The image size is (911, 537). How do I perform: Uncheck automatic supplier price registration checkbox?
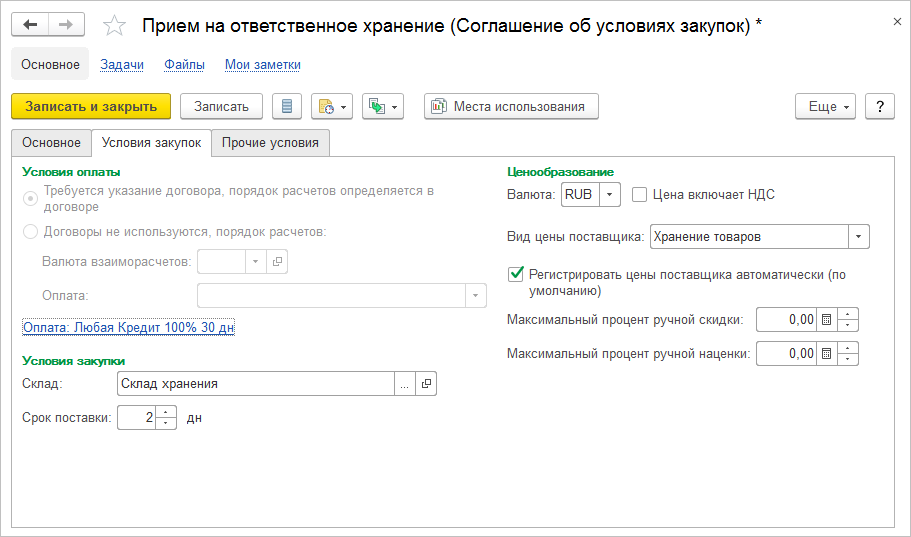click(516, 273)
